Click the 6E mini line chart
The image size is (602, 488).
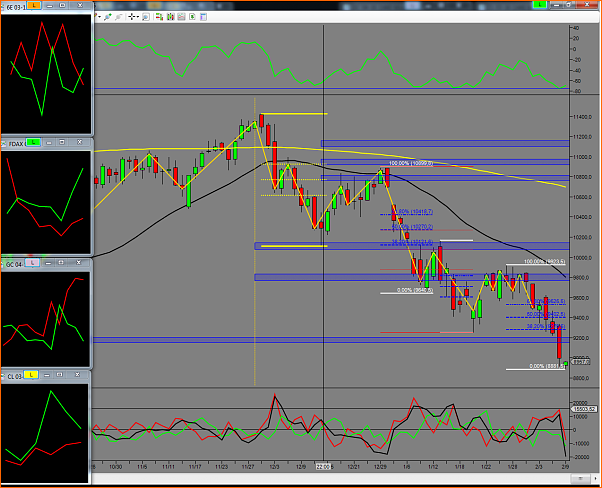pos(46,74)
